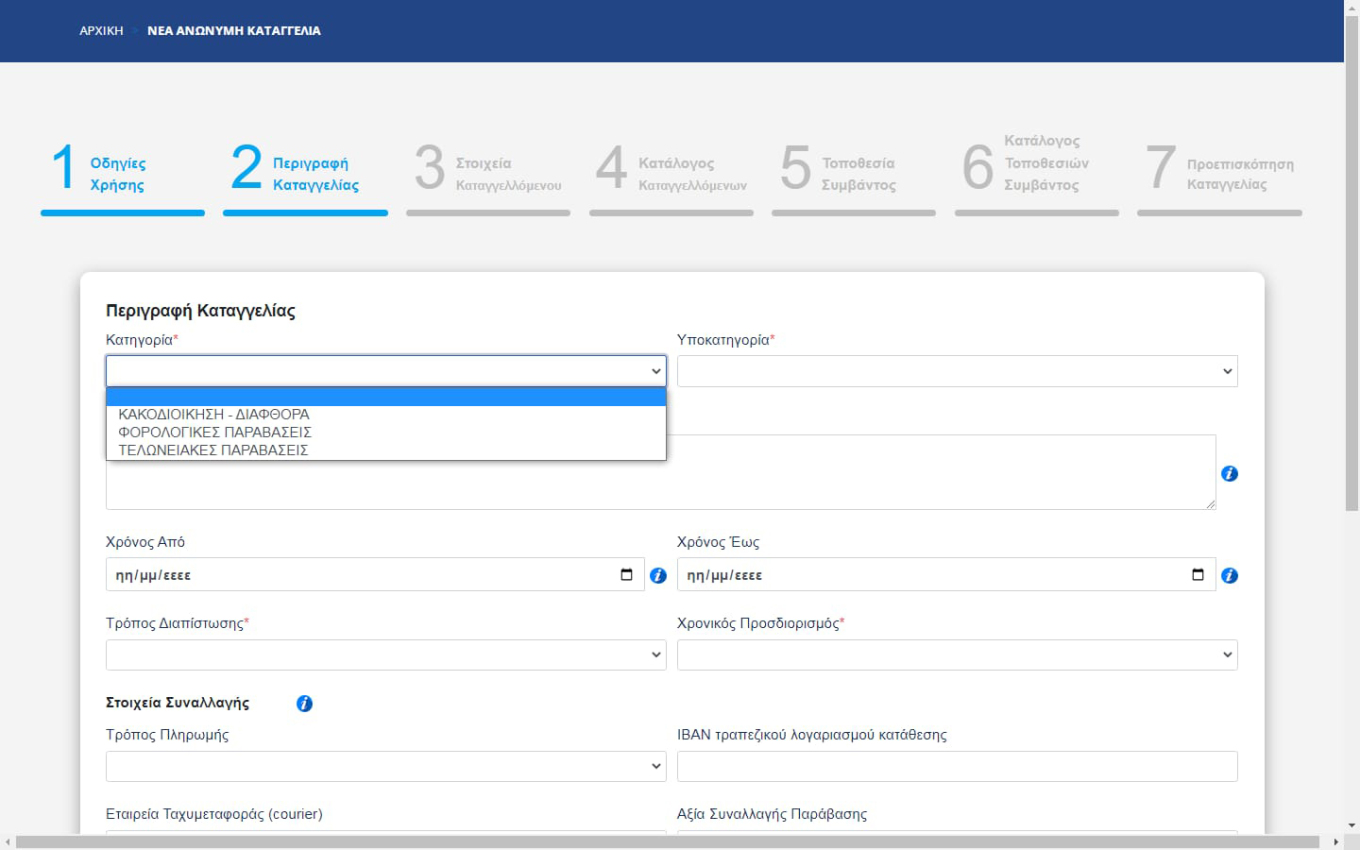Collapse the Κατηγορία dropdown

click(x=386, y=371)
